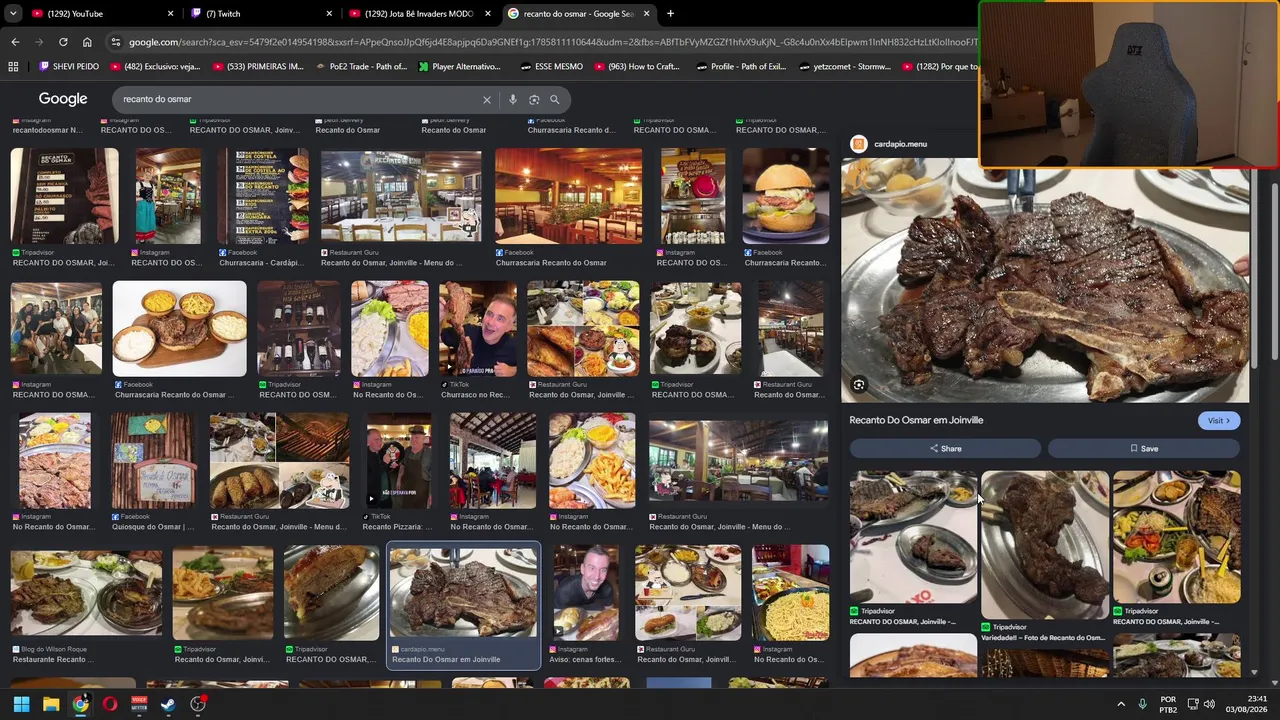
Task: Switch to the (1292) YouTube tab
Action: pos(103,14)
